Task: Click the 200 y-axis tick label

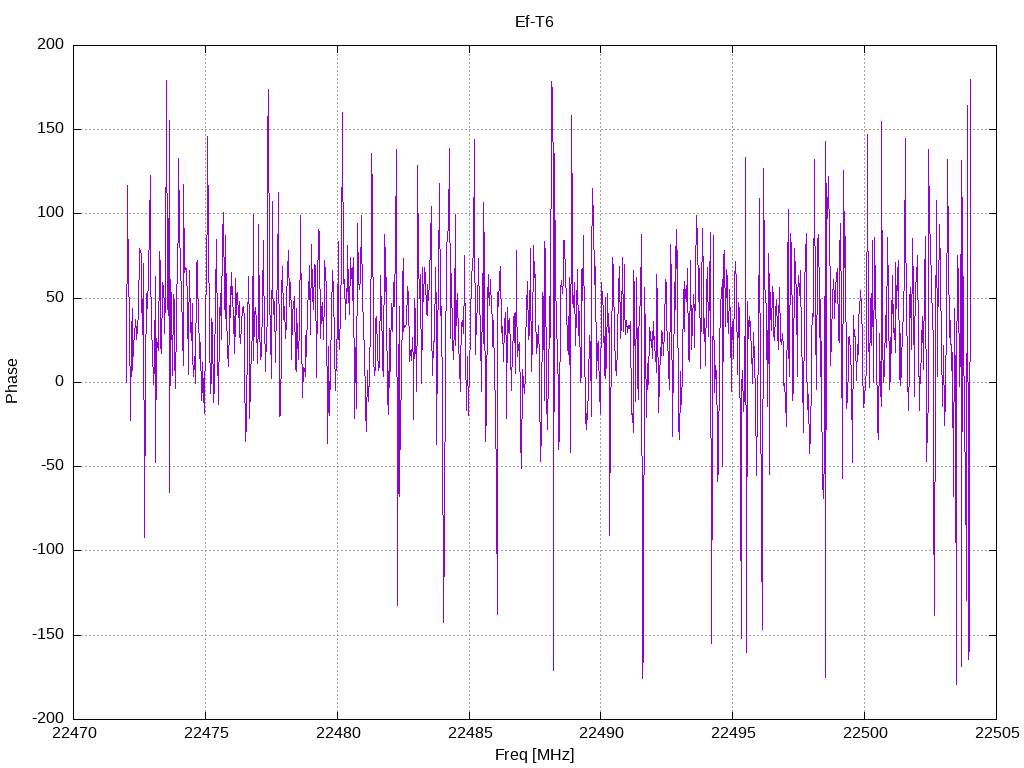Action: [51, 44]
